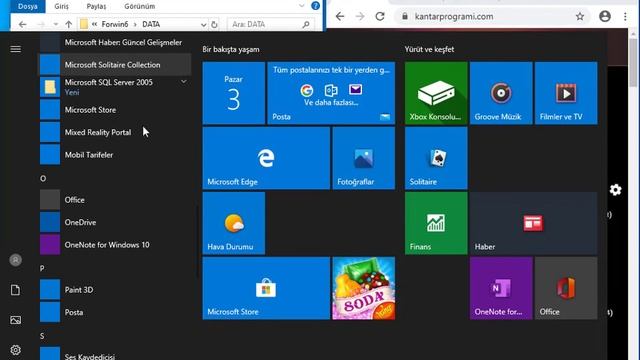
Task: Reload the page in Chrome
Action: tap(380, 16)
